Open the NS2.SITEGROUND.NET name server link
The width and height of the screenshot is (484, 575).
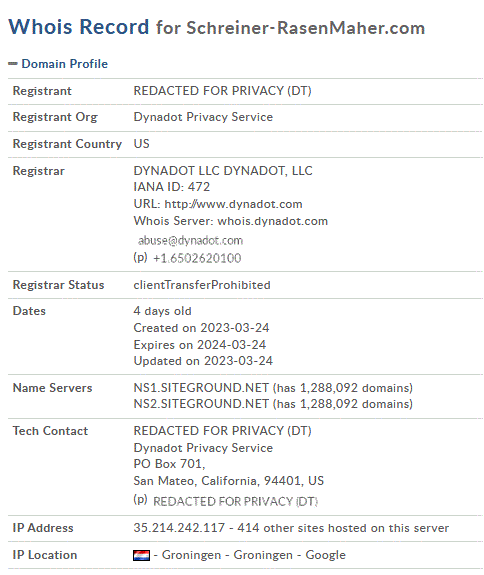click(201, 404)
